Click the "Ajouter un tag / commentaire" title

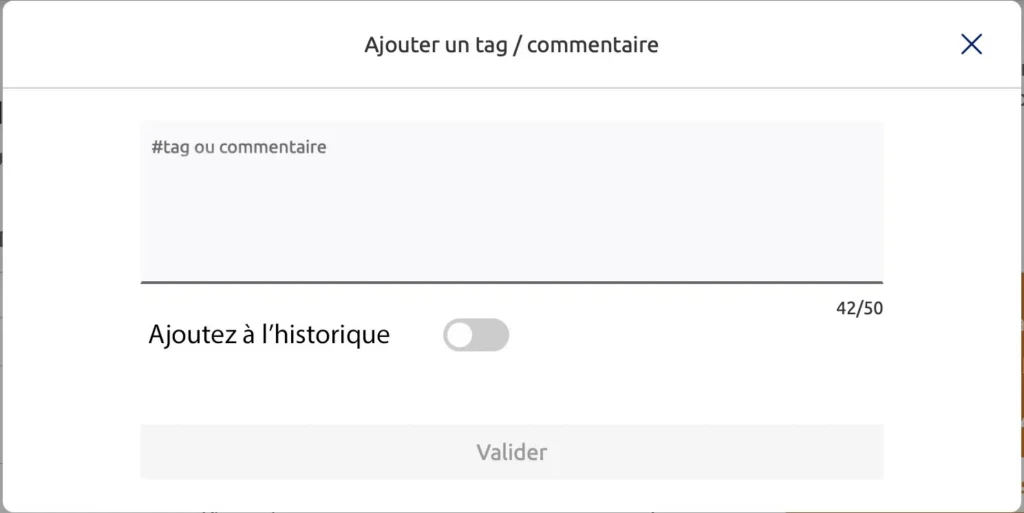pos(511,45)
